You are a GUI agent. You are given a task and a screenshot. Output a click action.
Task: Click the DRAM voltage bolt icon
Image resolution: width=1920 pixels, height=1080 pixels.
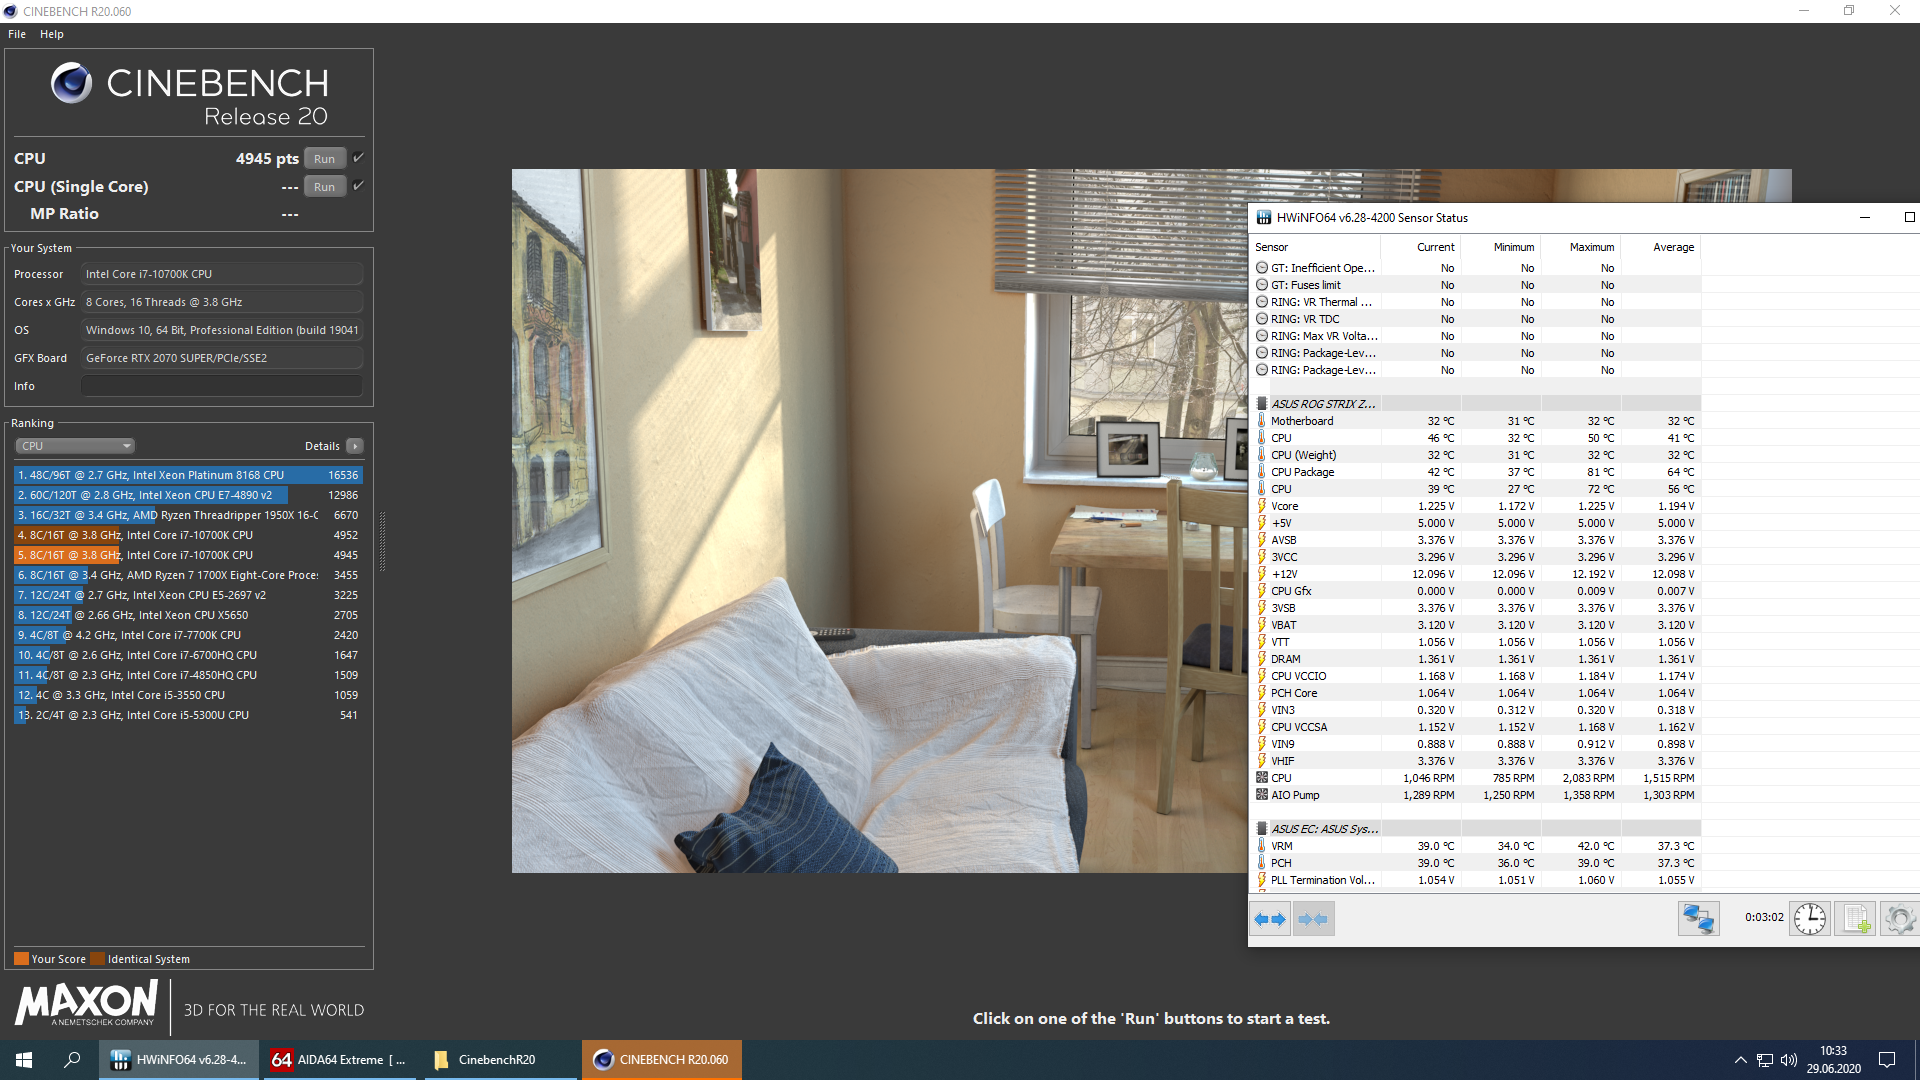point(1262,659)
